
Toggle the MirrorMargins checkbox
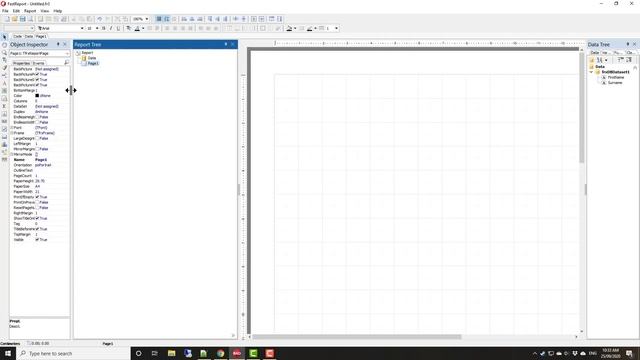point(37,149)
